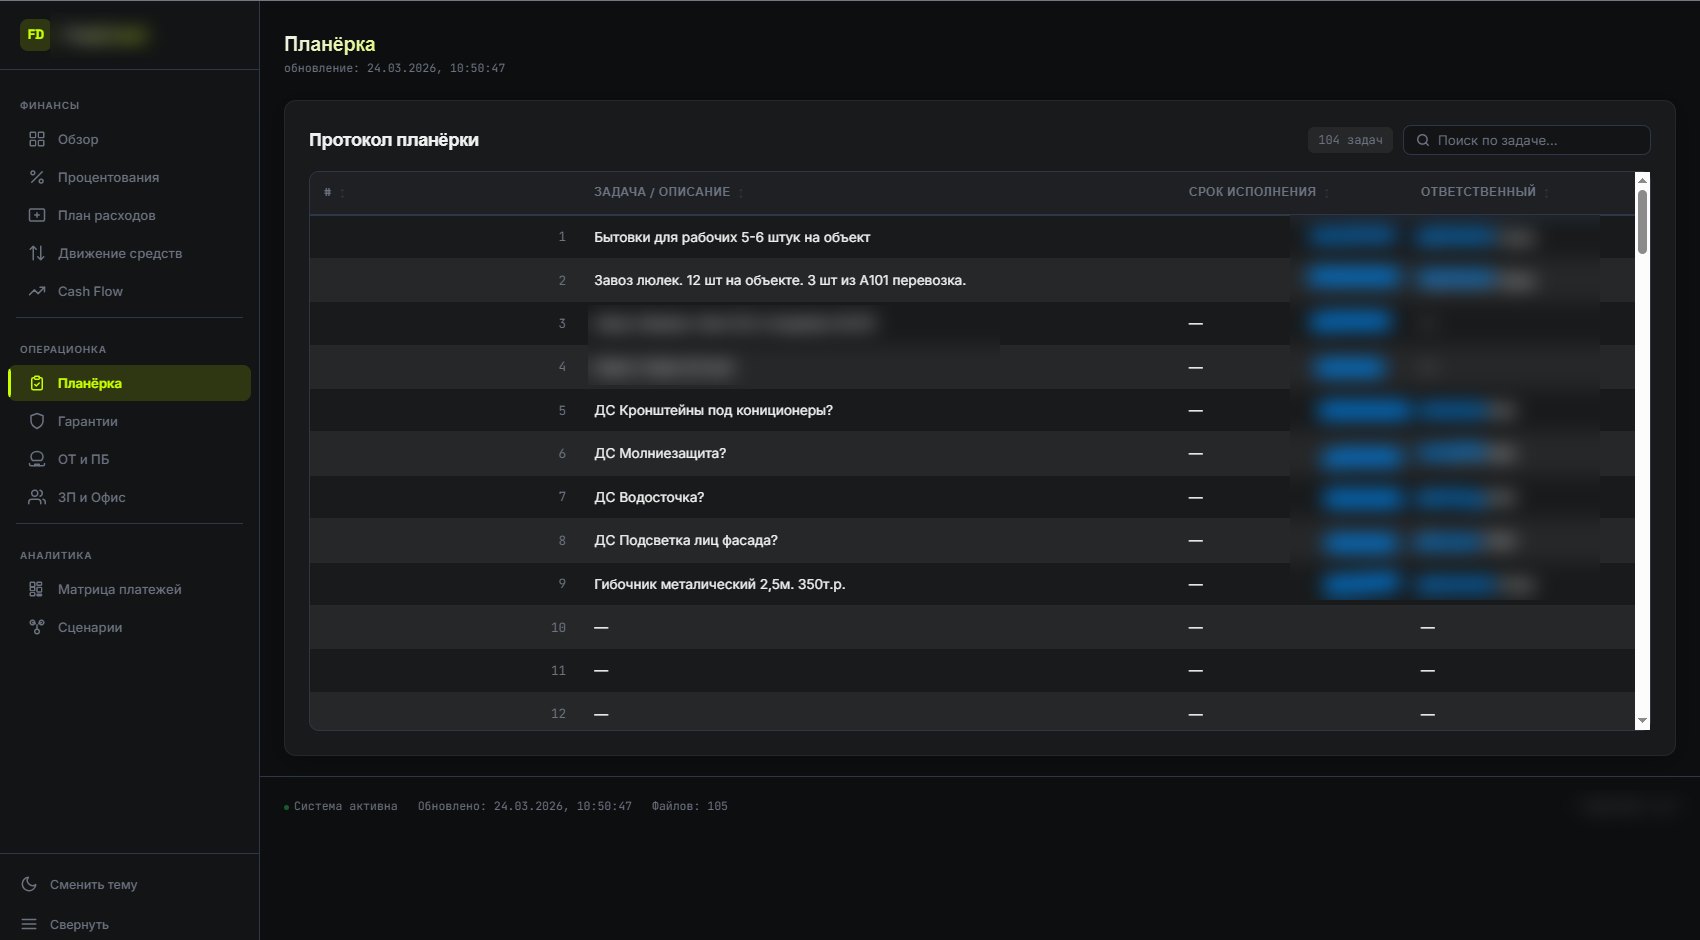Click the Движение средств arrows icon
The height and width of the screenshot is (940, 1700).
click(37, 253)
